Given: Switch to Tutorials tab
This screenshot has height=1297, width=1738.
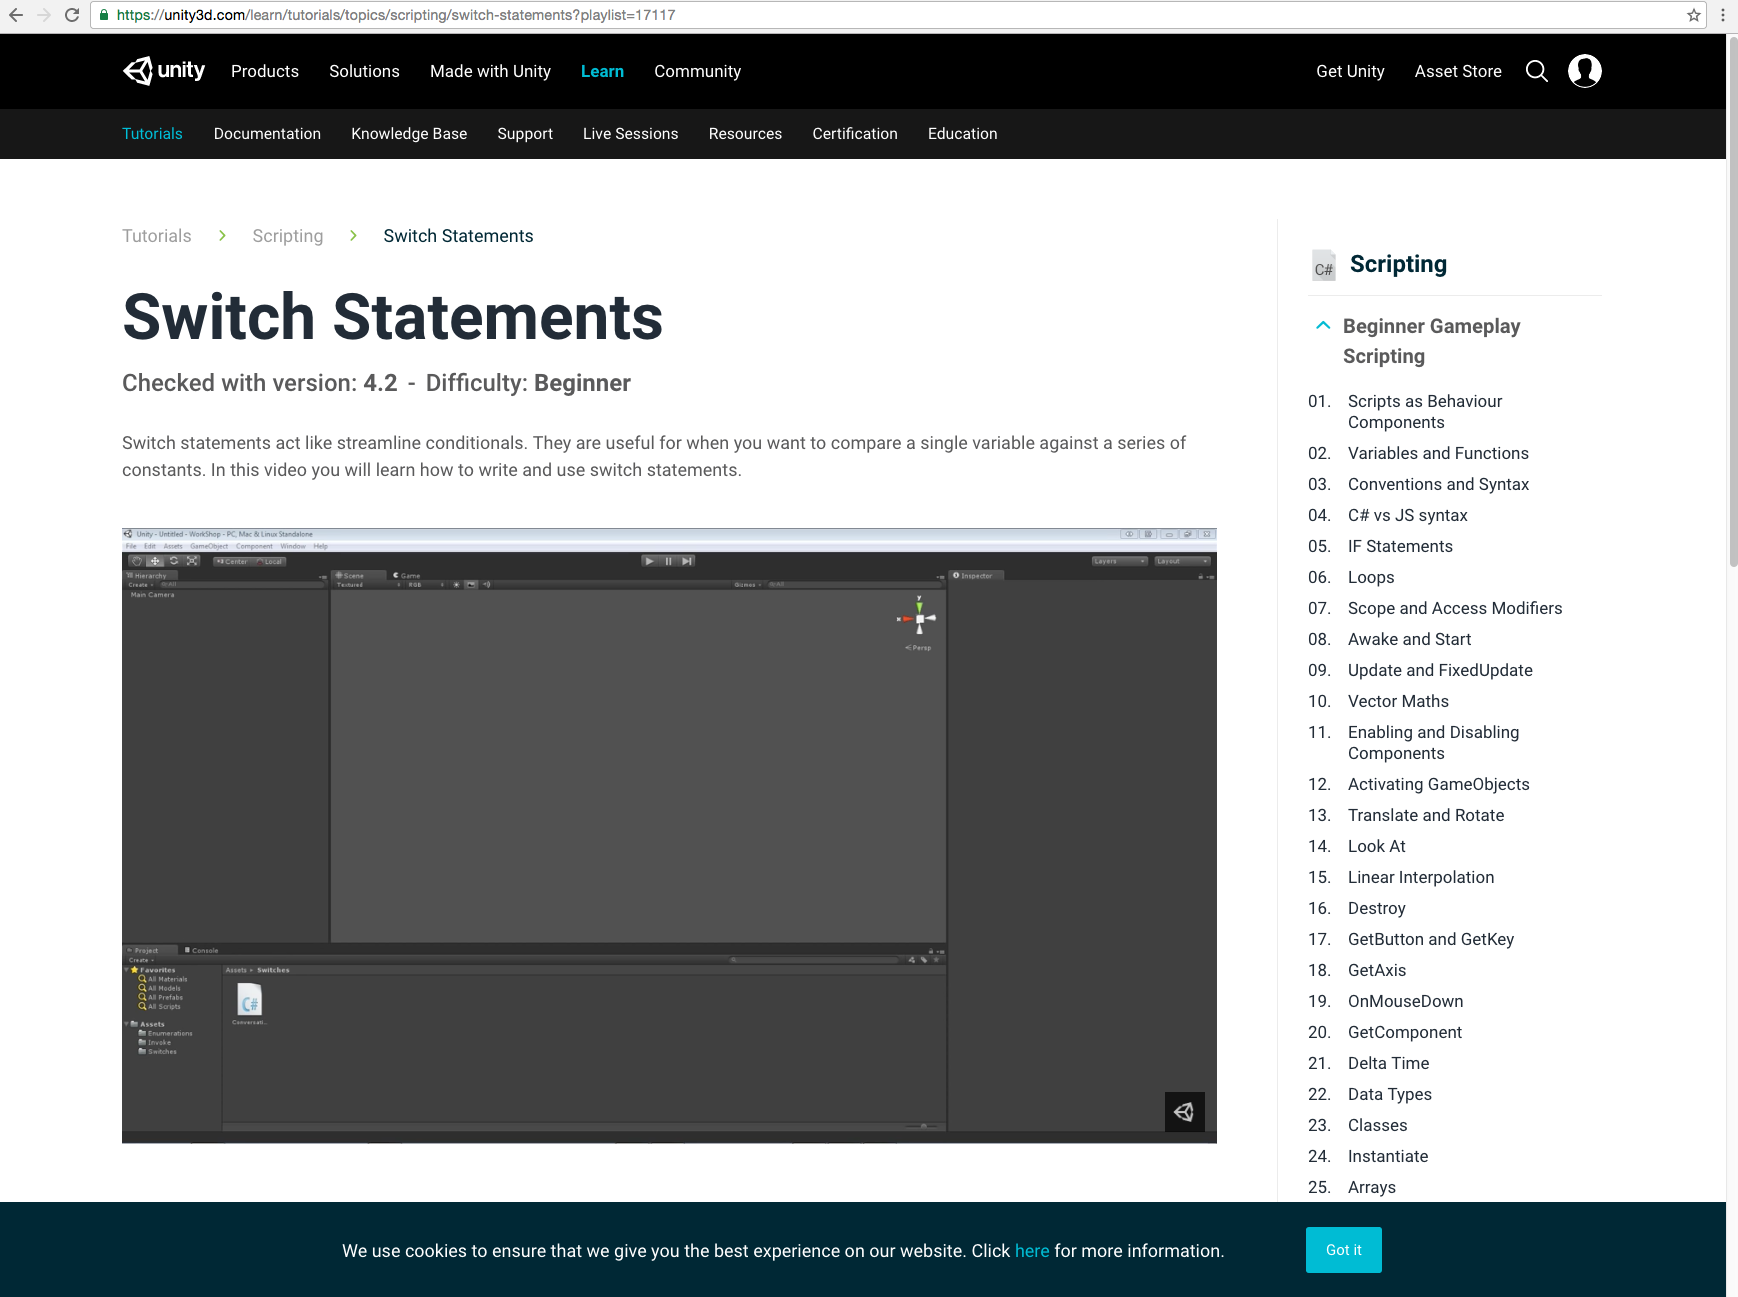Looking at the screenshot, I should tap(152, 134).
